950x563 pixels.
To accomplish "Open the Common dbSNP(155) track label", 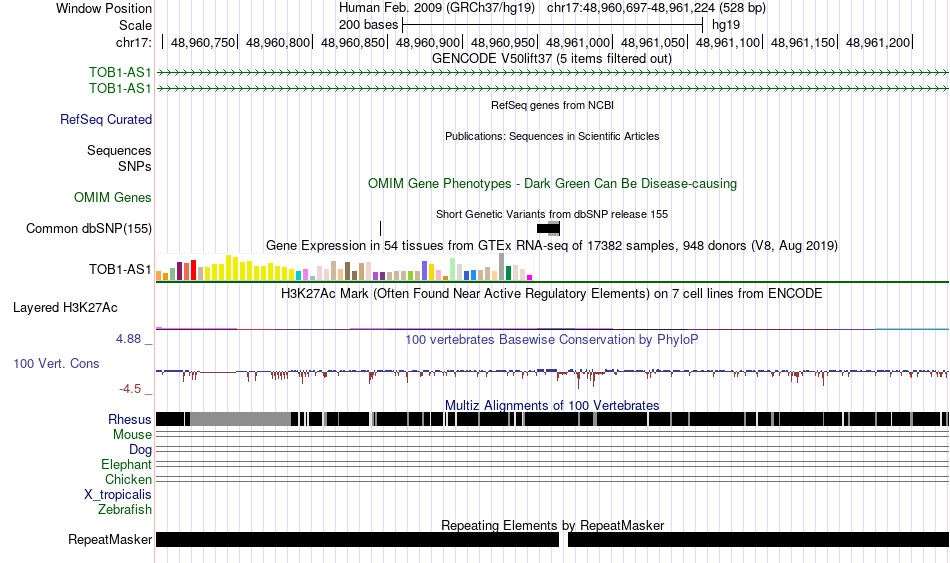I will click(89, 228).
